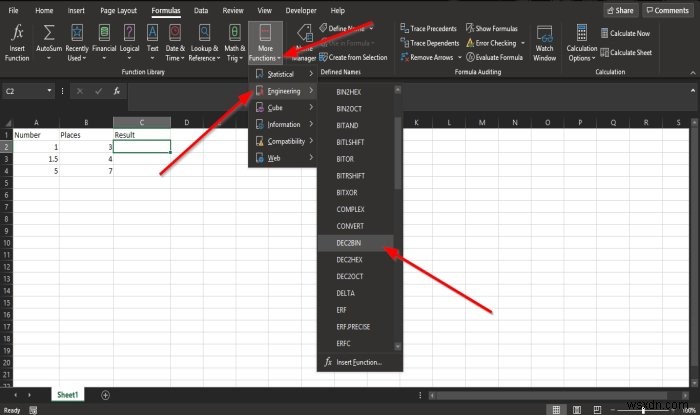
Task: Click the horizontal scrollbar track
Action: [558, 395]
